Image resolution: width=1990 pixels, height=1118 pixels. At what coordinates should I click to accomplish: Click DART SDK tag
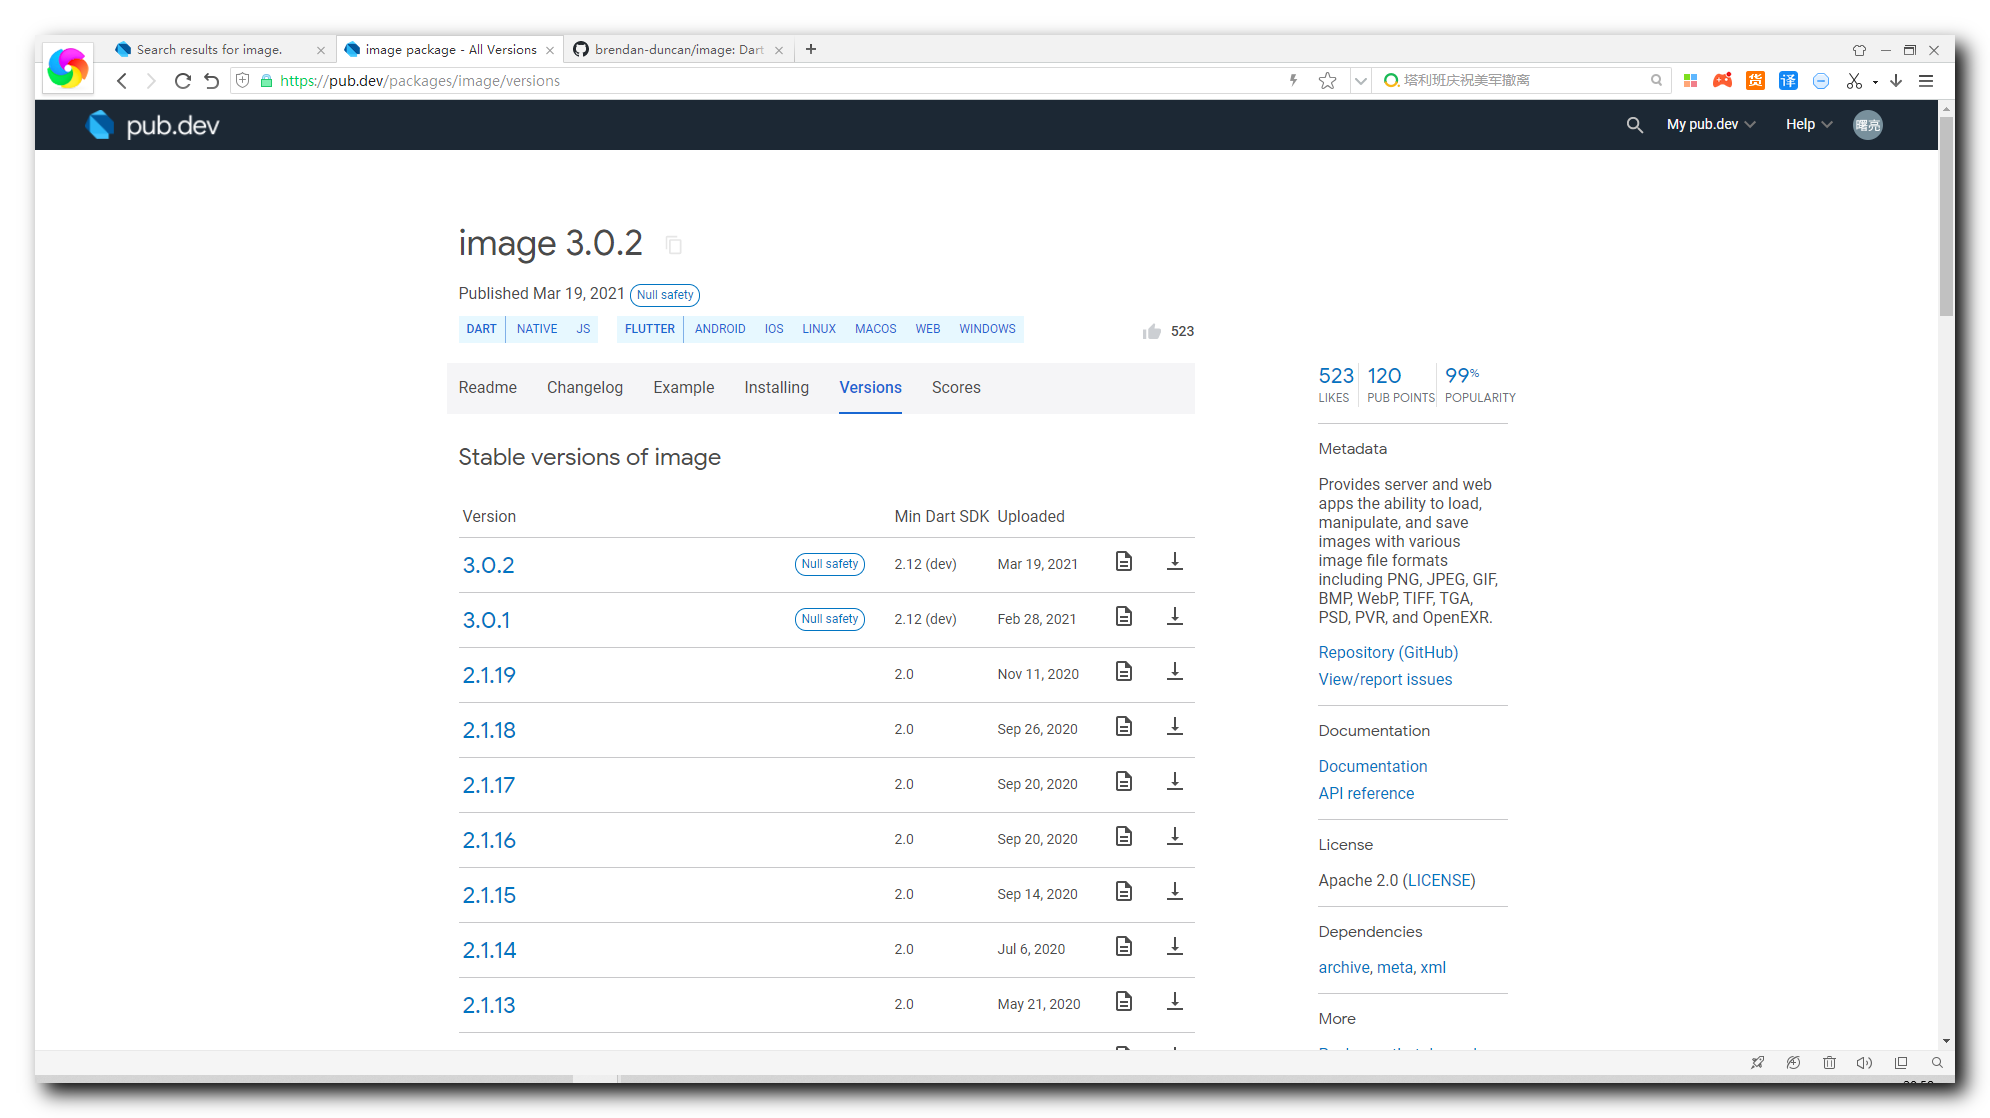click(481, 329)
